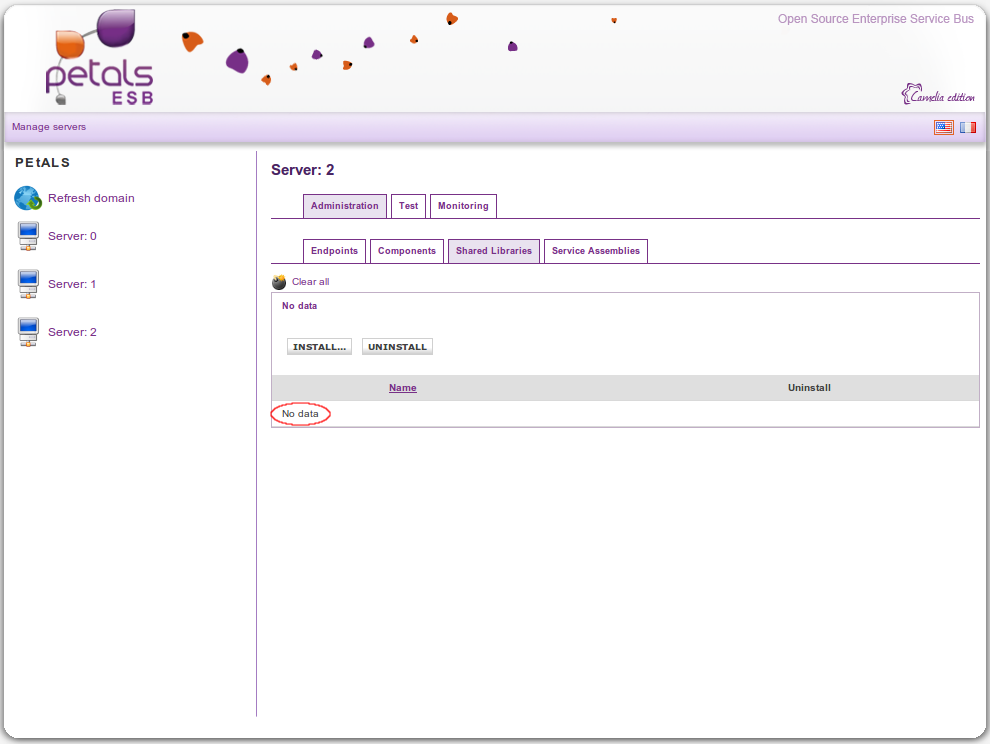The image size is (990, 744).
Task: Open the Server: 1 text link
Action: [72, 284]
